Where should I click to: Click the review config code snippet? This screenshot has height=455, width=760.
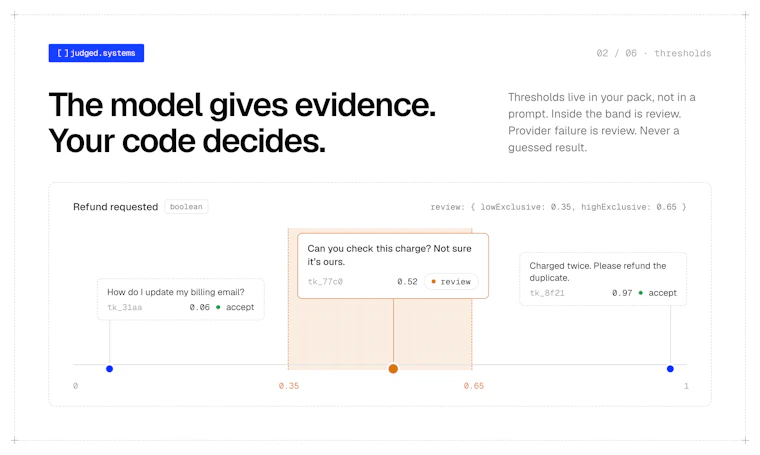pos(558,207)
